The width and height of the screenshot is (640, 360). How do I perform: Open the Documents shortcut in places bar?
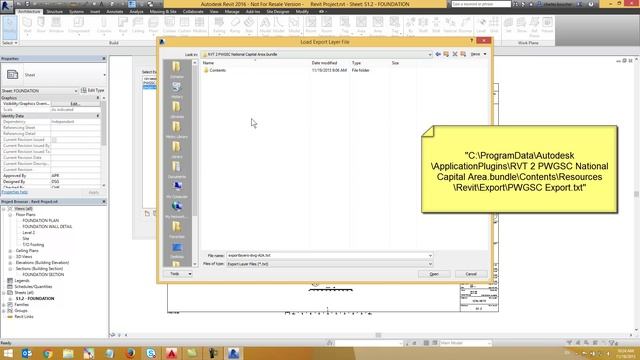pyautogui.click(x=177, y=169)
